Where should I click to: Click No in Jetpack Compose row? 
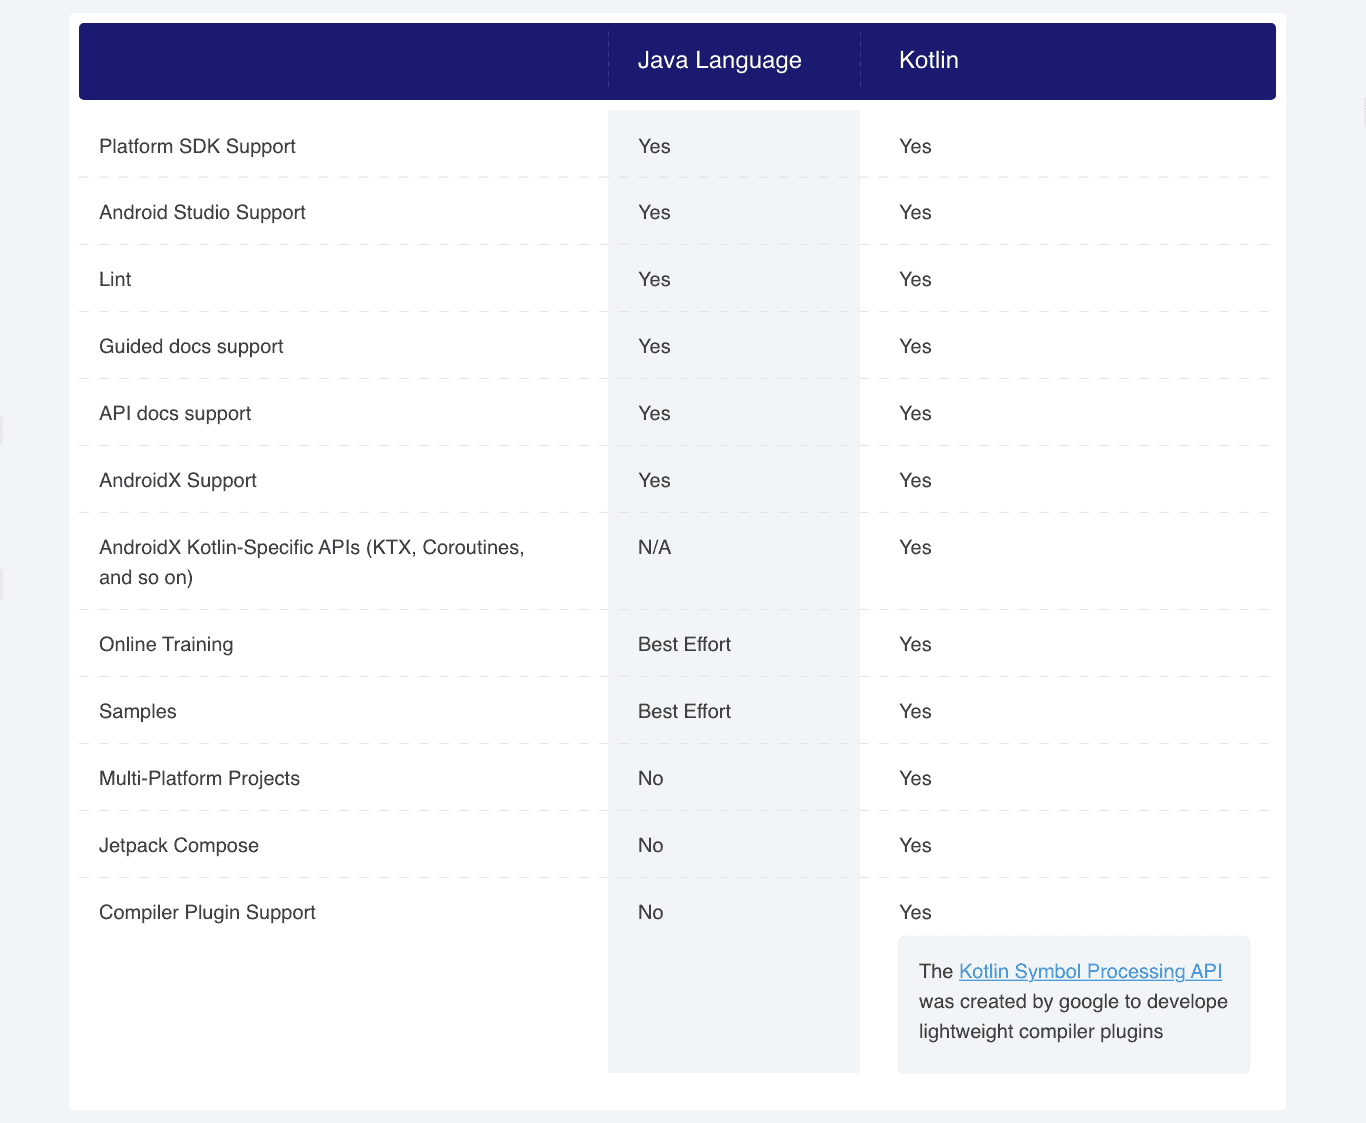651,845
